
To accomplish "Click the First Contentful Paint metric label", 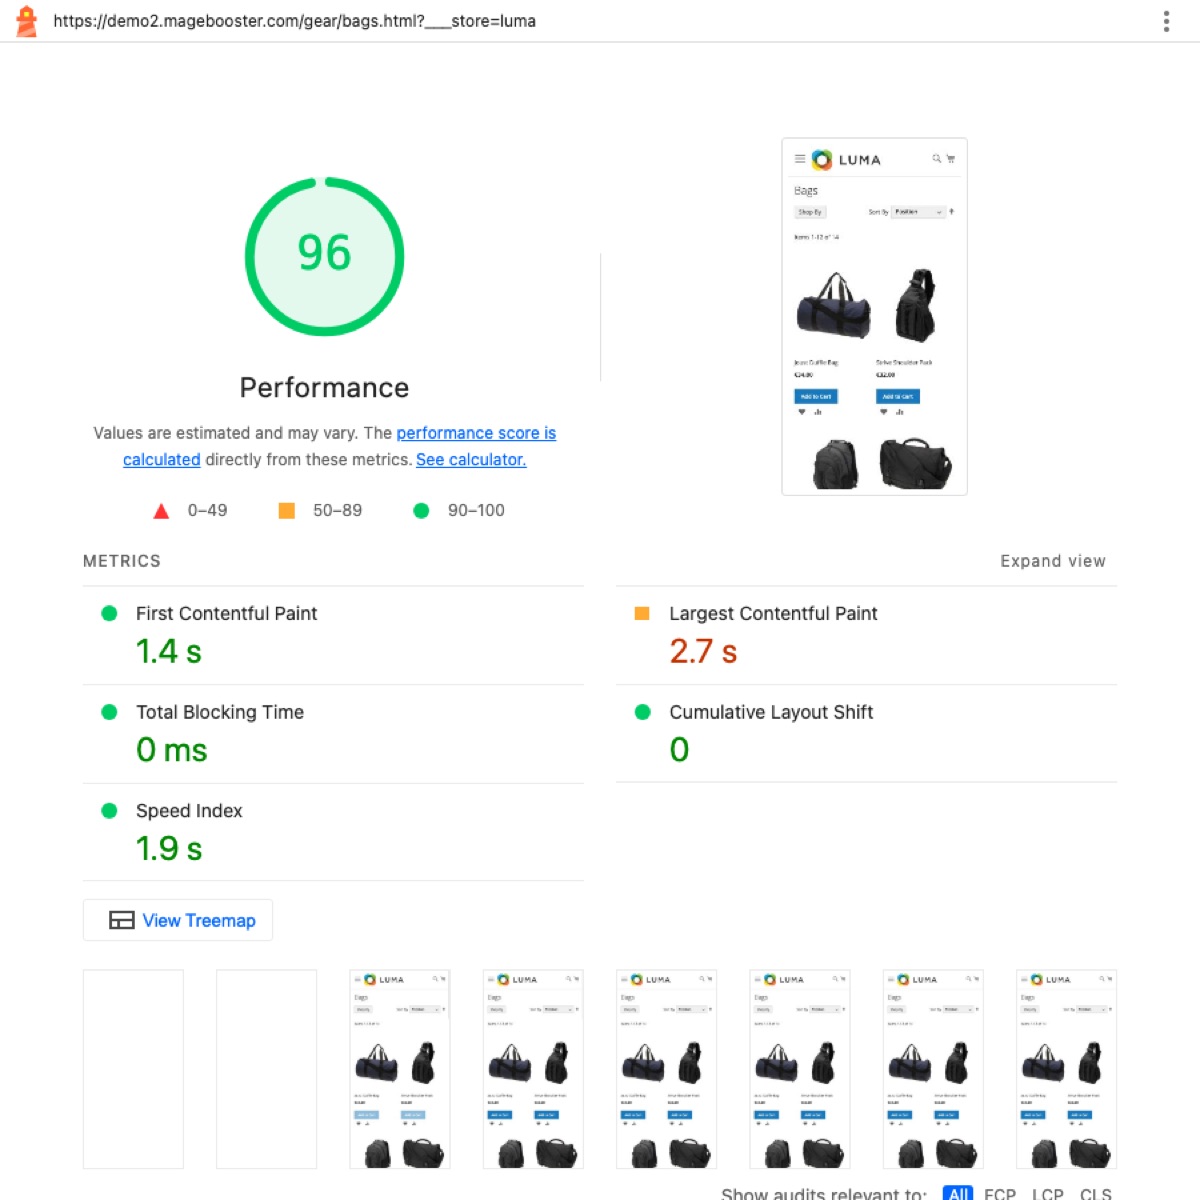I will point(226,614).
